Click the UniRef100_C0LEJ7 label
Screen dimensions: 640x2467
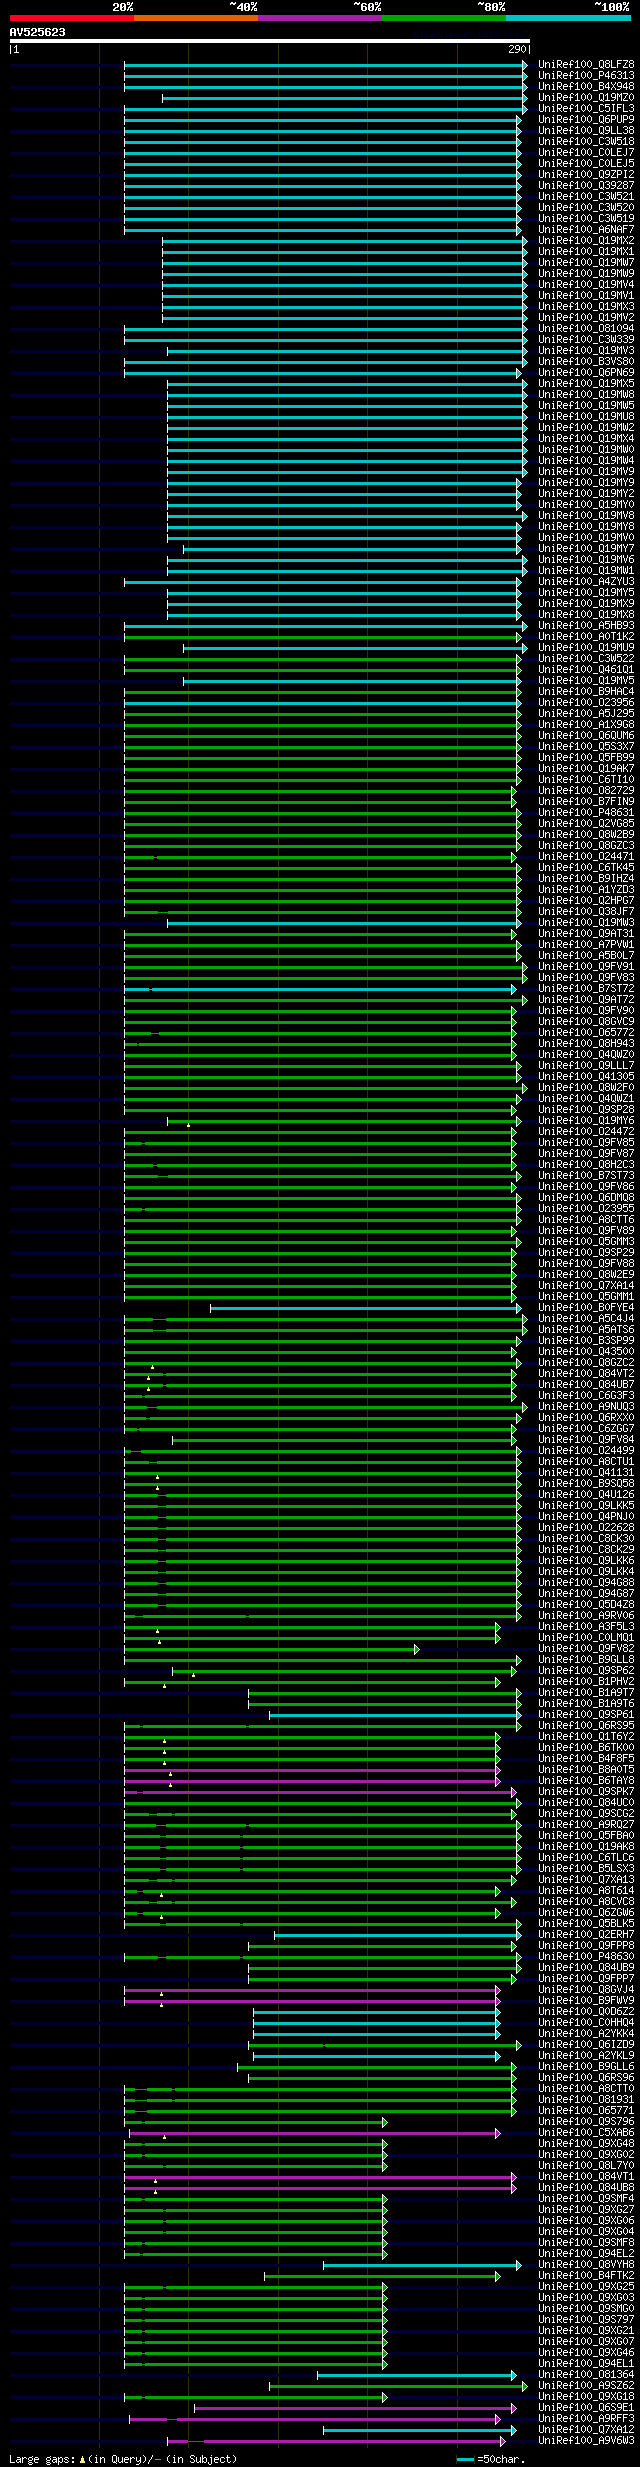586,152
